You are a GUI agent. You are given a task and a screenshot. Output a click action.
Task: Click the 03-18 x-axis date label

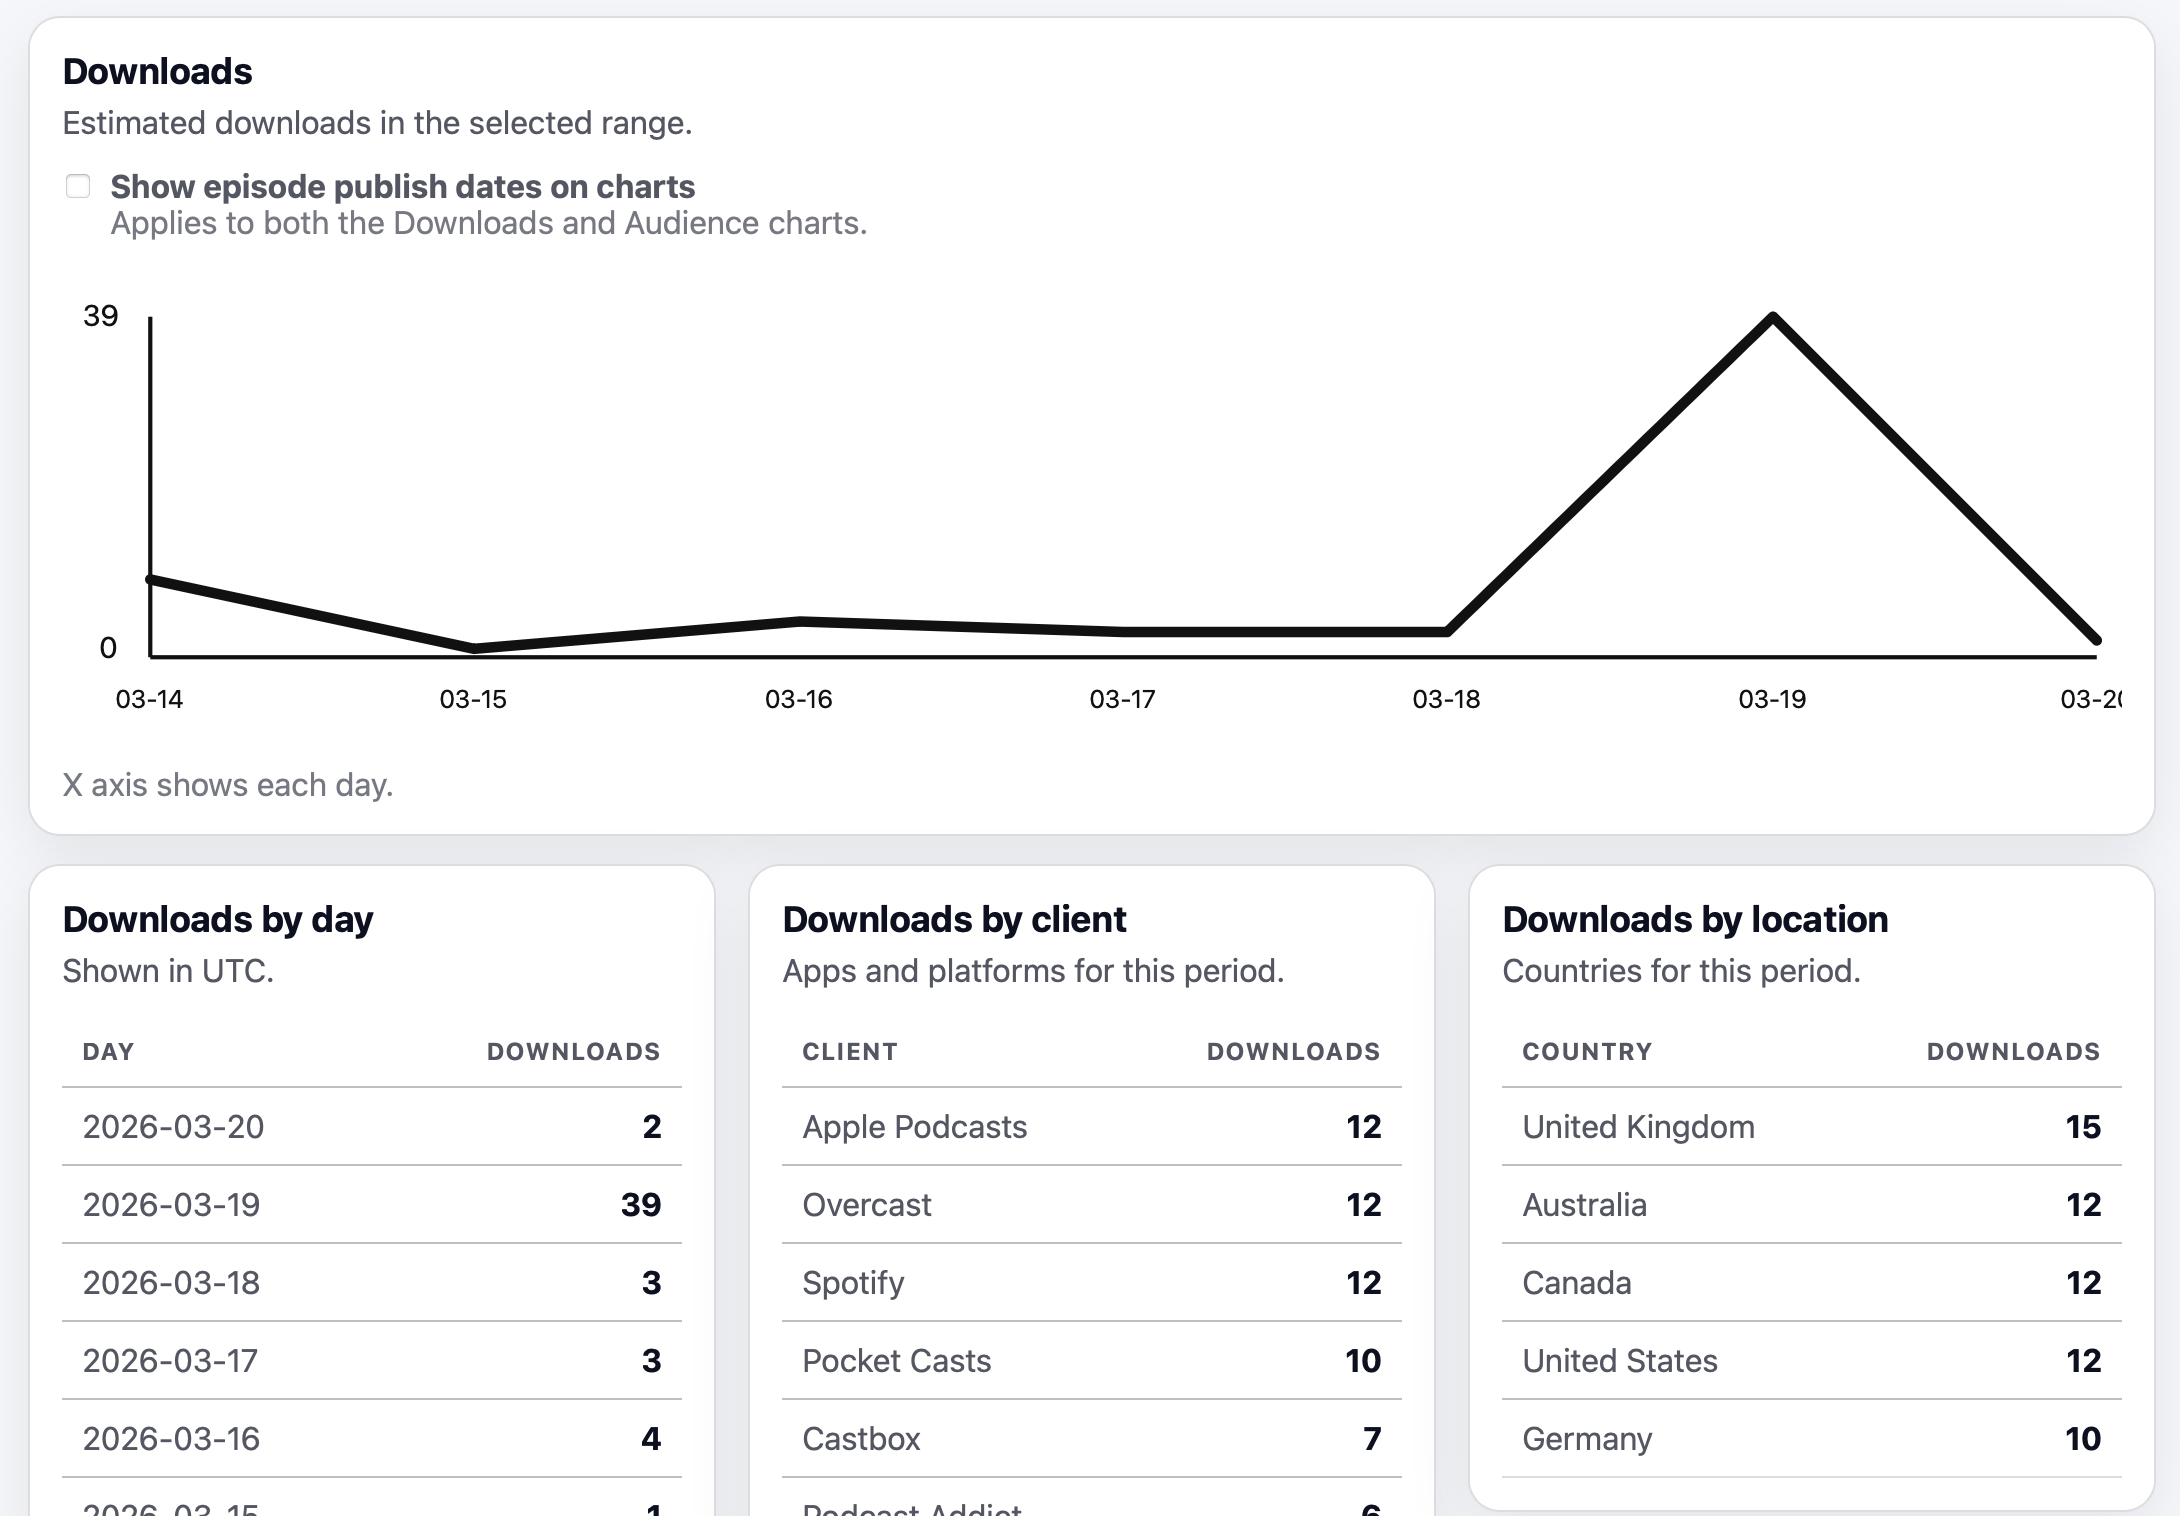coord(1445,699)
